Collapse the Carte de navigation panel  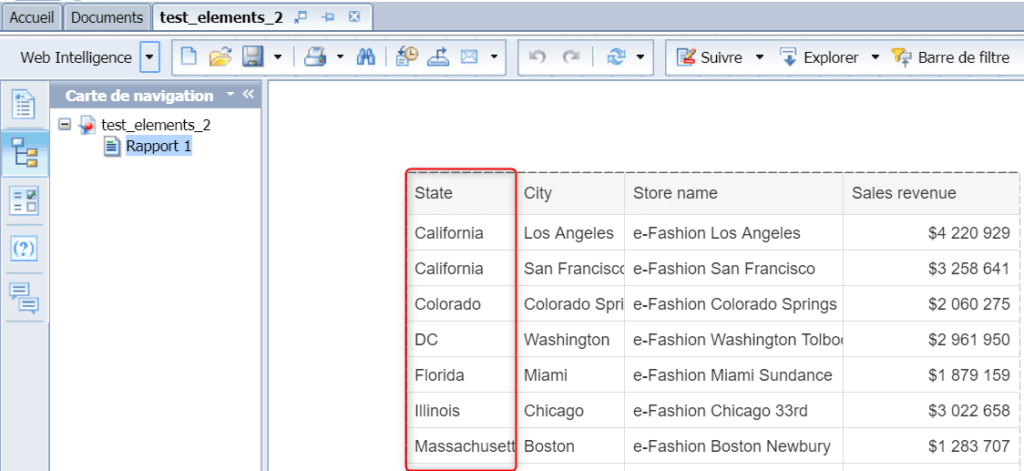[x=249, y=95]
